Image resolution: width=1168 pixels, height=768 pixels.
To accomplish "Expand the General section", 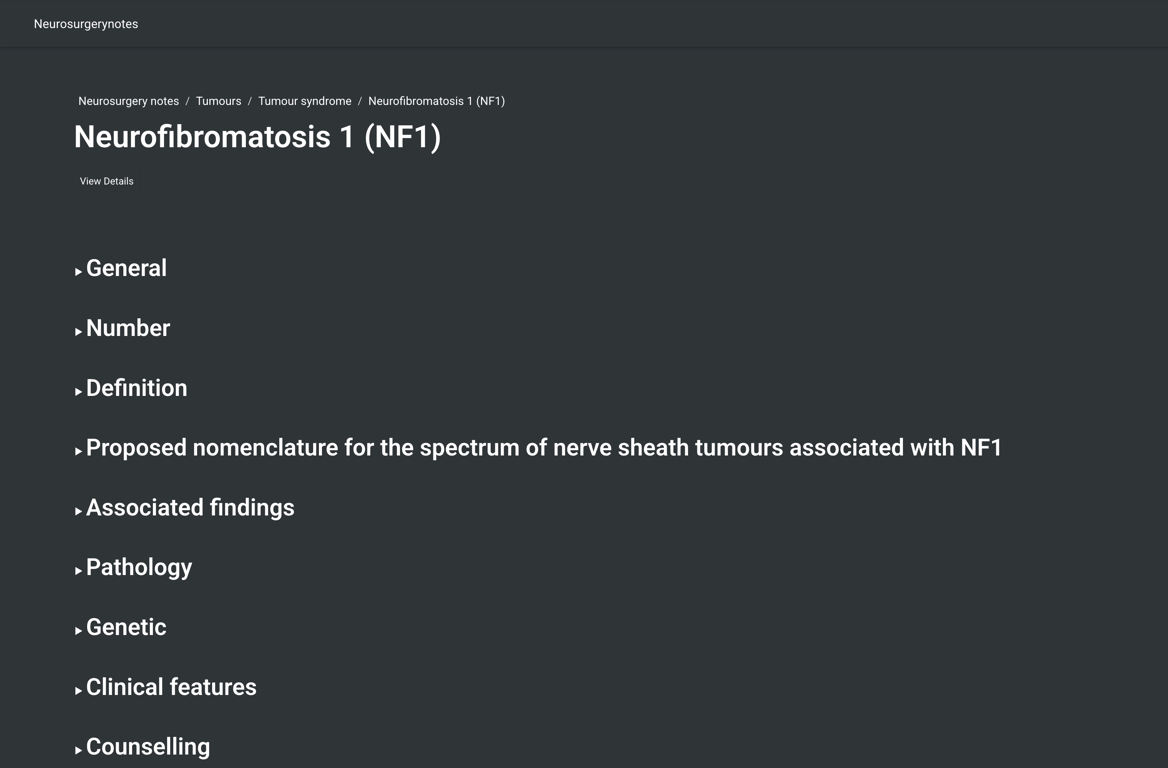I will pyautogui.click(x=126, y=269).
